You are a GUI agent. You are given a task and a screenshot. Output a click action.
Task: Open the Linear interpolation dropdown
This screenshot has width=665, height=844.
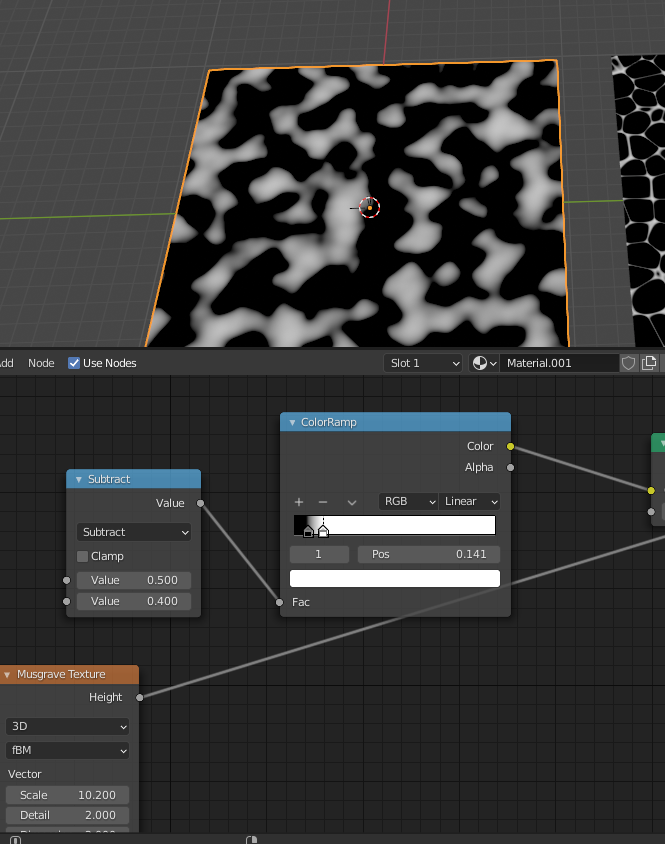click(x=468, y=502)
